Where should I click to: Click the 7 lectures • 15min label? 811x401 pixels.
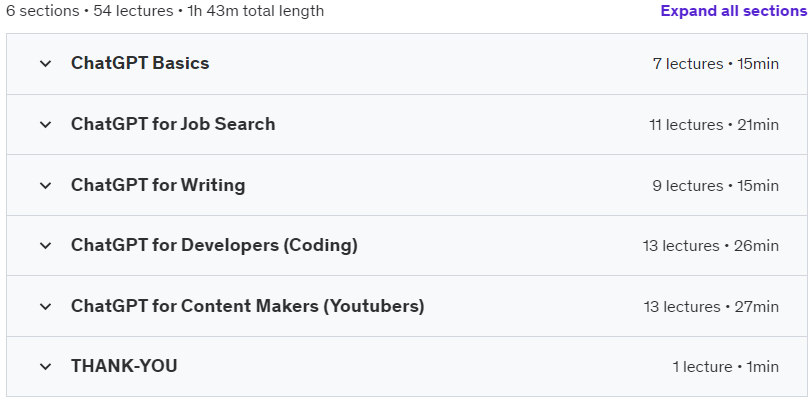716,64
